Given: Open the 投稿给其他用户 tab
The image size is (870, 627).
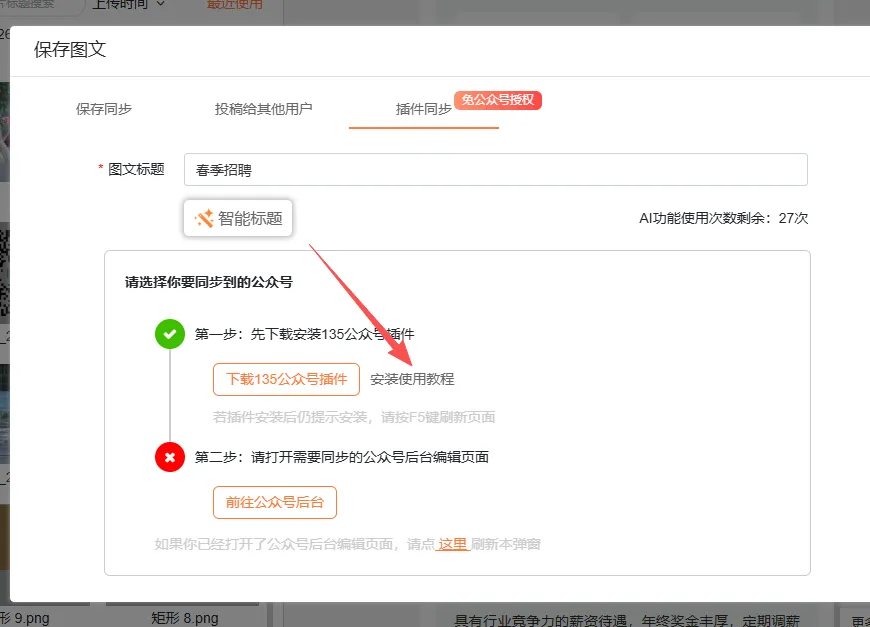Looking at the screenshot, I should (264, 109).
